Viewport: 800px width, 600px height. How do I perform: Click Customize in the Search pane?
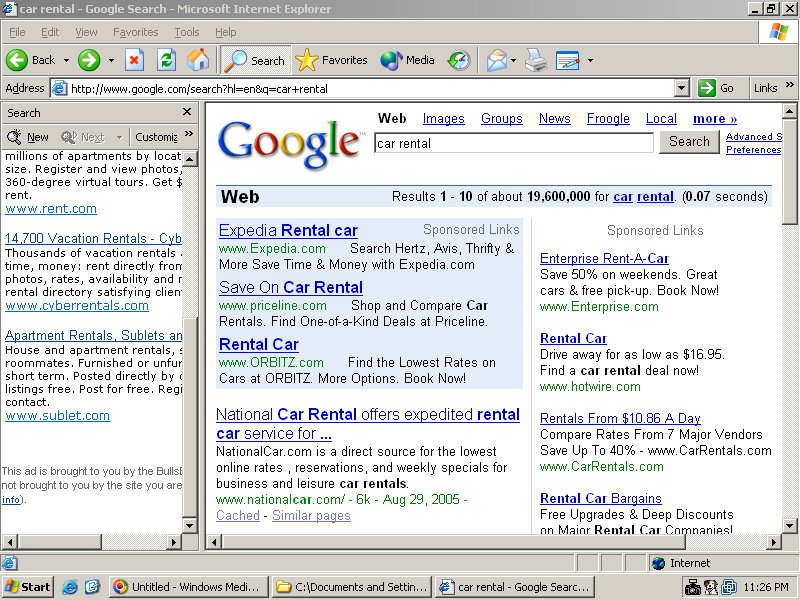[156, 137]
